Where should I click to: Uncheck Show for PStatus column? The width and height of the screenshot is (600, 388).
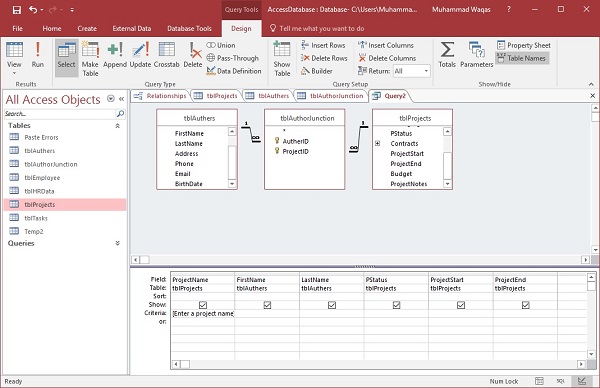point(396,305)
